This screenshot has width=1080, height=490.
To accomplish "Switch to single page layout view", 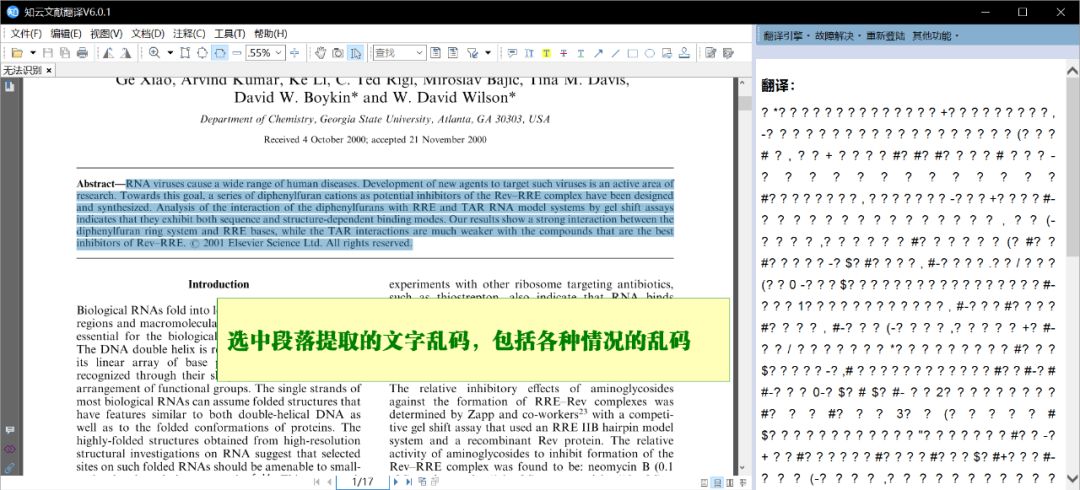I will pos(705,482).
